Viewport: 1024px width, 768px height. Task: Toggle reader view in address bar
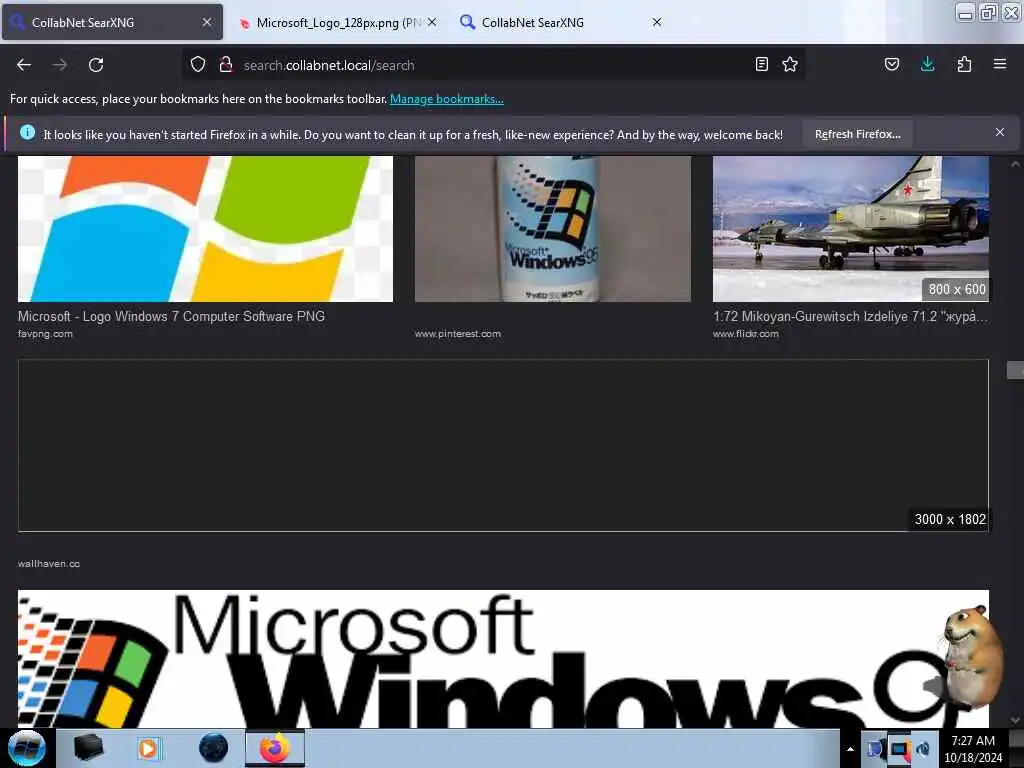tap(761, 64)
